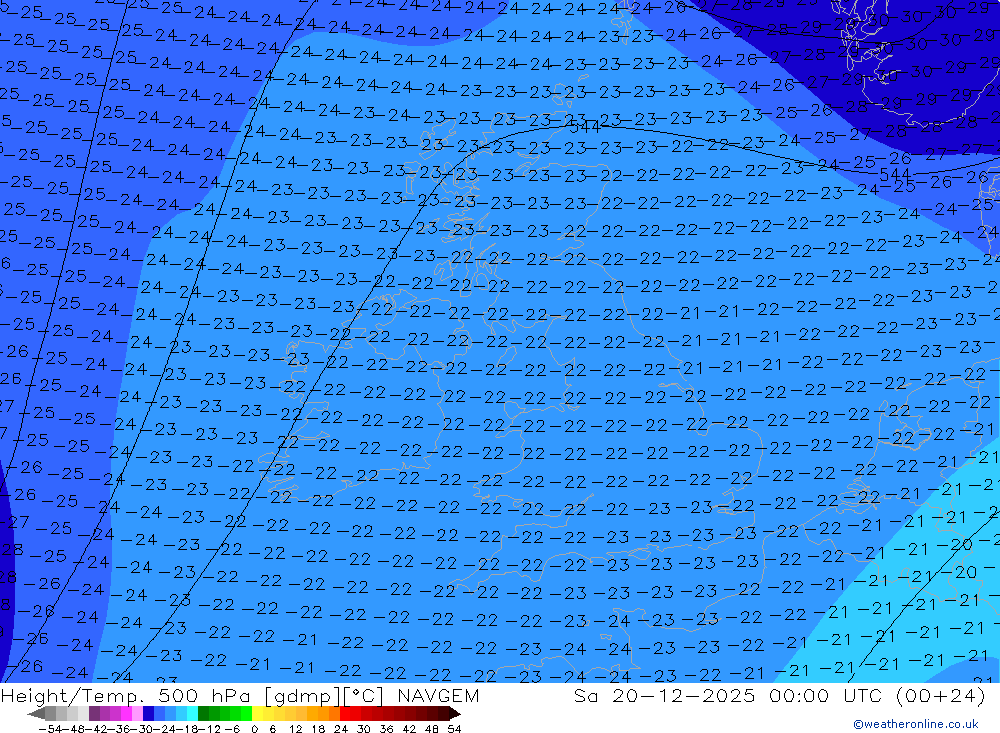
Task: Pick the dark green -12 legend swatch
Action: (203, 714)
